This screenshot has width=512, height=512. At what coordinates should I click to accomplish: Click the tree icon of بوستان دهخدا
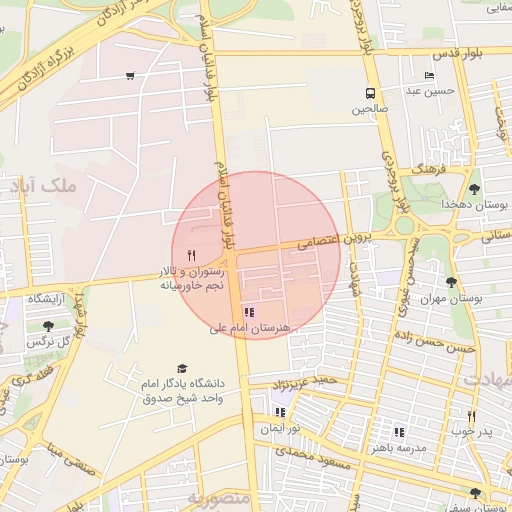pyautogui.click(x=474, y=189)
